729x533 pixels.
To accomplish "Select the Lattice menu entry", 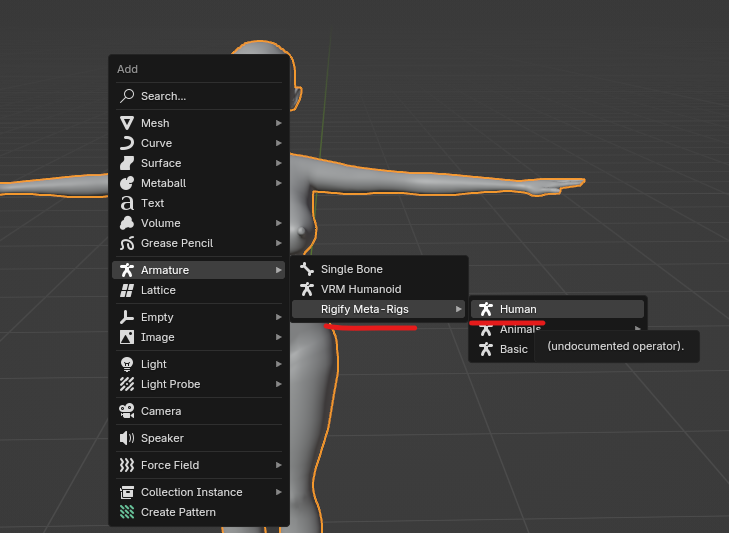I will (x=199, y=290).
